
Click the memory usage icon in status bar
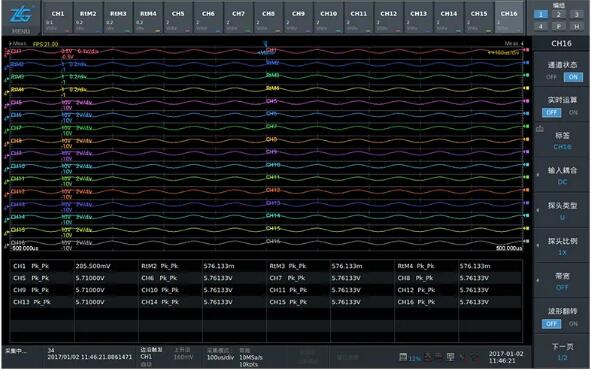pyautogui.click(x=403, y=356)
